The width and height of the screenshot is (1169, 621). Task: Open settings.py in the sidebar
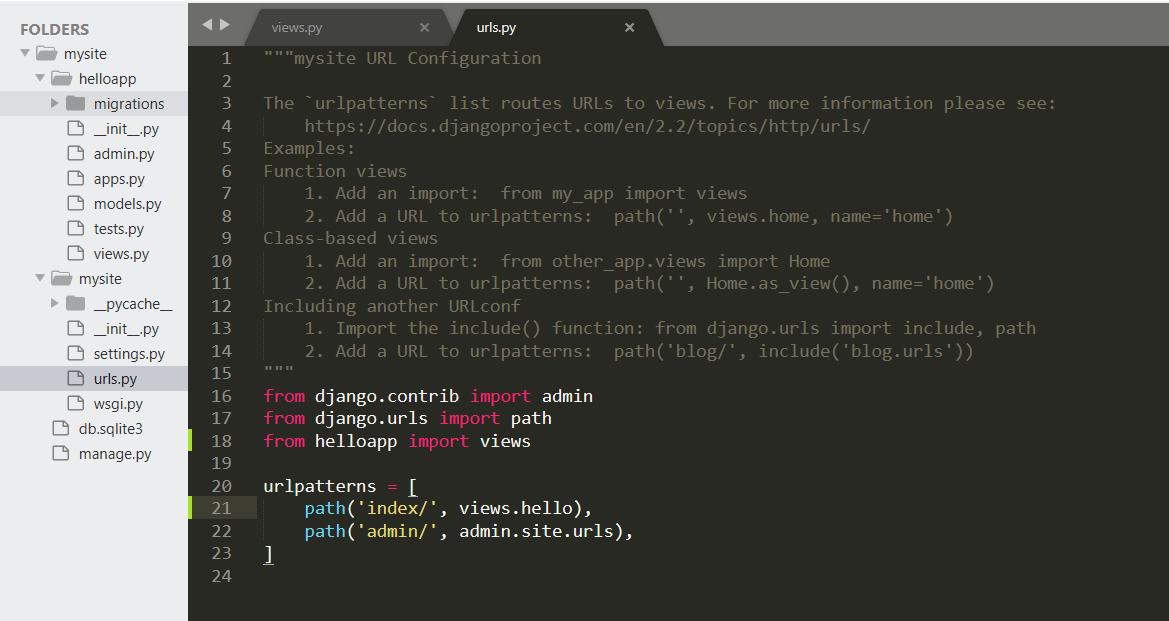coord(129,354)
